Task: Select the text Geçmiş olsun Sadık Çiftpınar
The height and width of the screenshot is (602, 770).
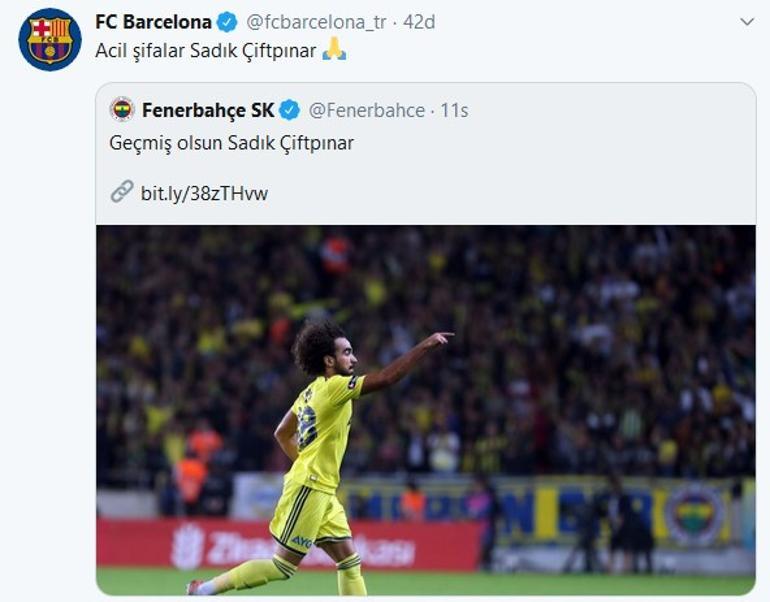Action: tap(231, 143)
